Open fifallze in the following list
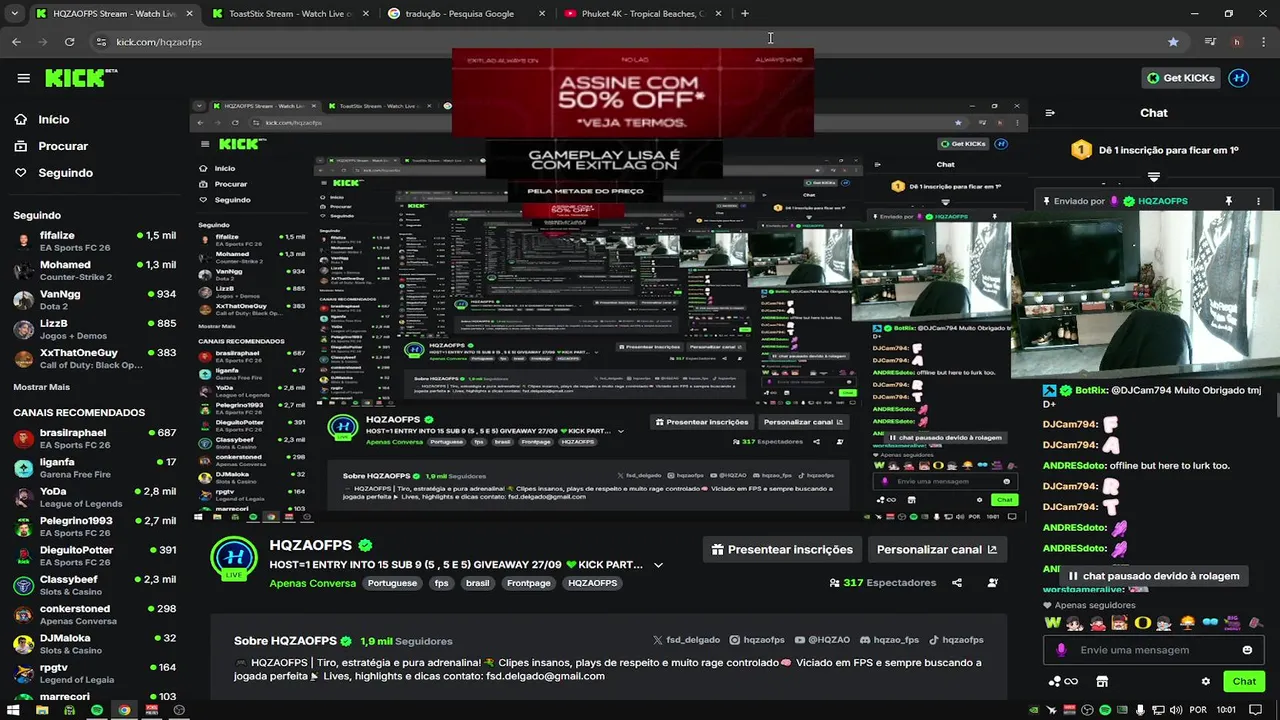The width and height of the screenshot is (1280, 720). pos(93,241)
